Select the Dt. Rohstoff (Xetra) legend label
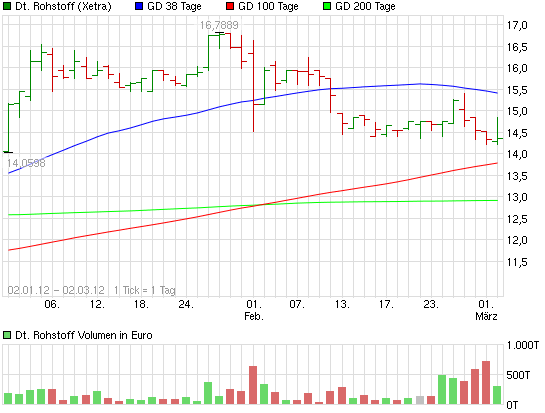The width and height of the screenshot is (545, 413). (x=63, y=6)
